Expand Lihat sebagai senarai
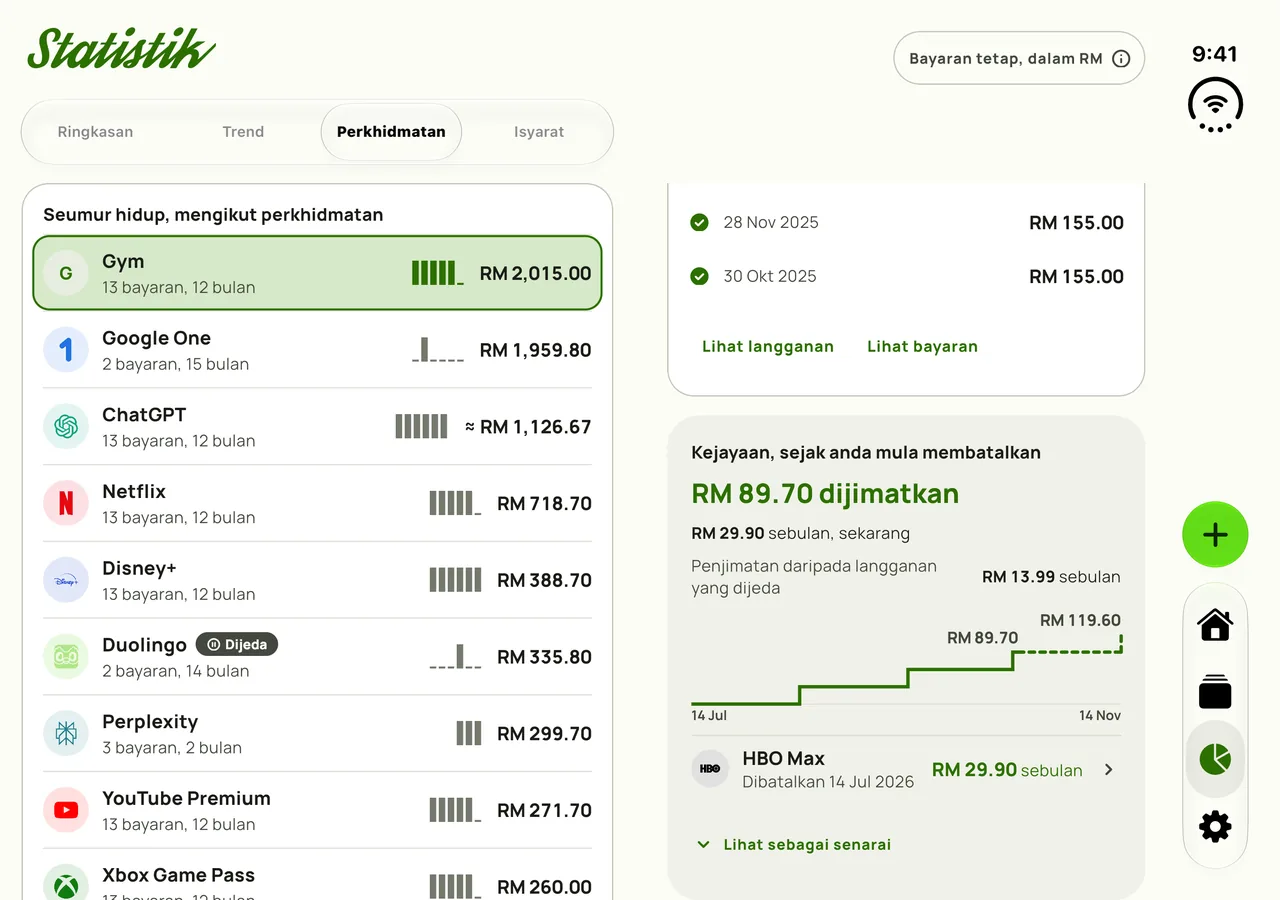 pyautogui.click(x=793, y=845)
